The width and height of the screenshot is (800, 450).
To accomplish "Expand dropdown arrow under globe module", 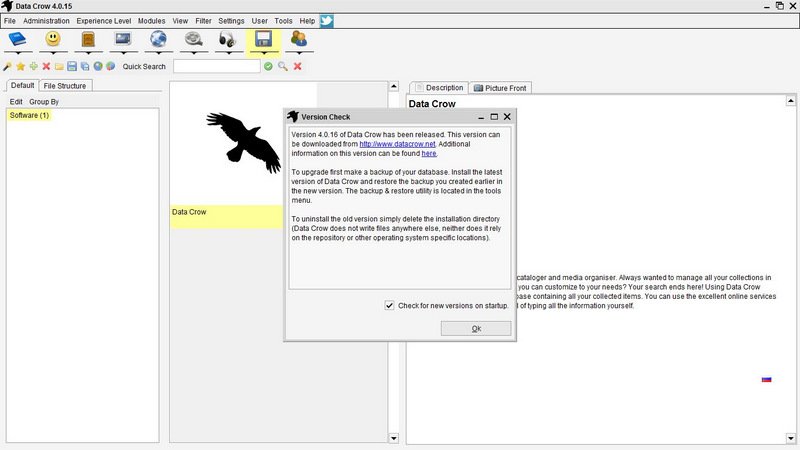I will (x=158, y=52).
